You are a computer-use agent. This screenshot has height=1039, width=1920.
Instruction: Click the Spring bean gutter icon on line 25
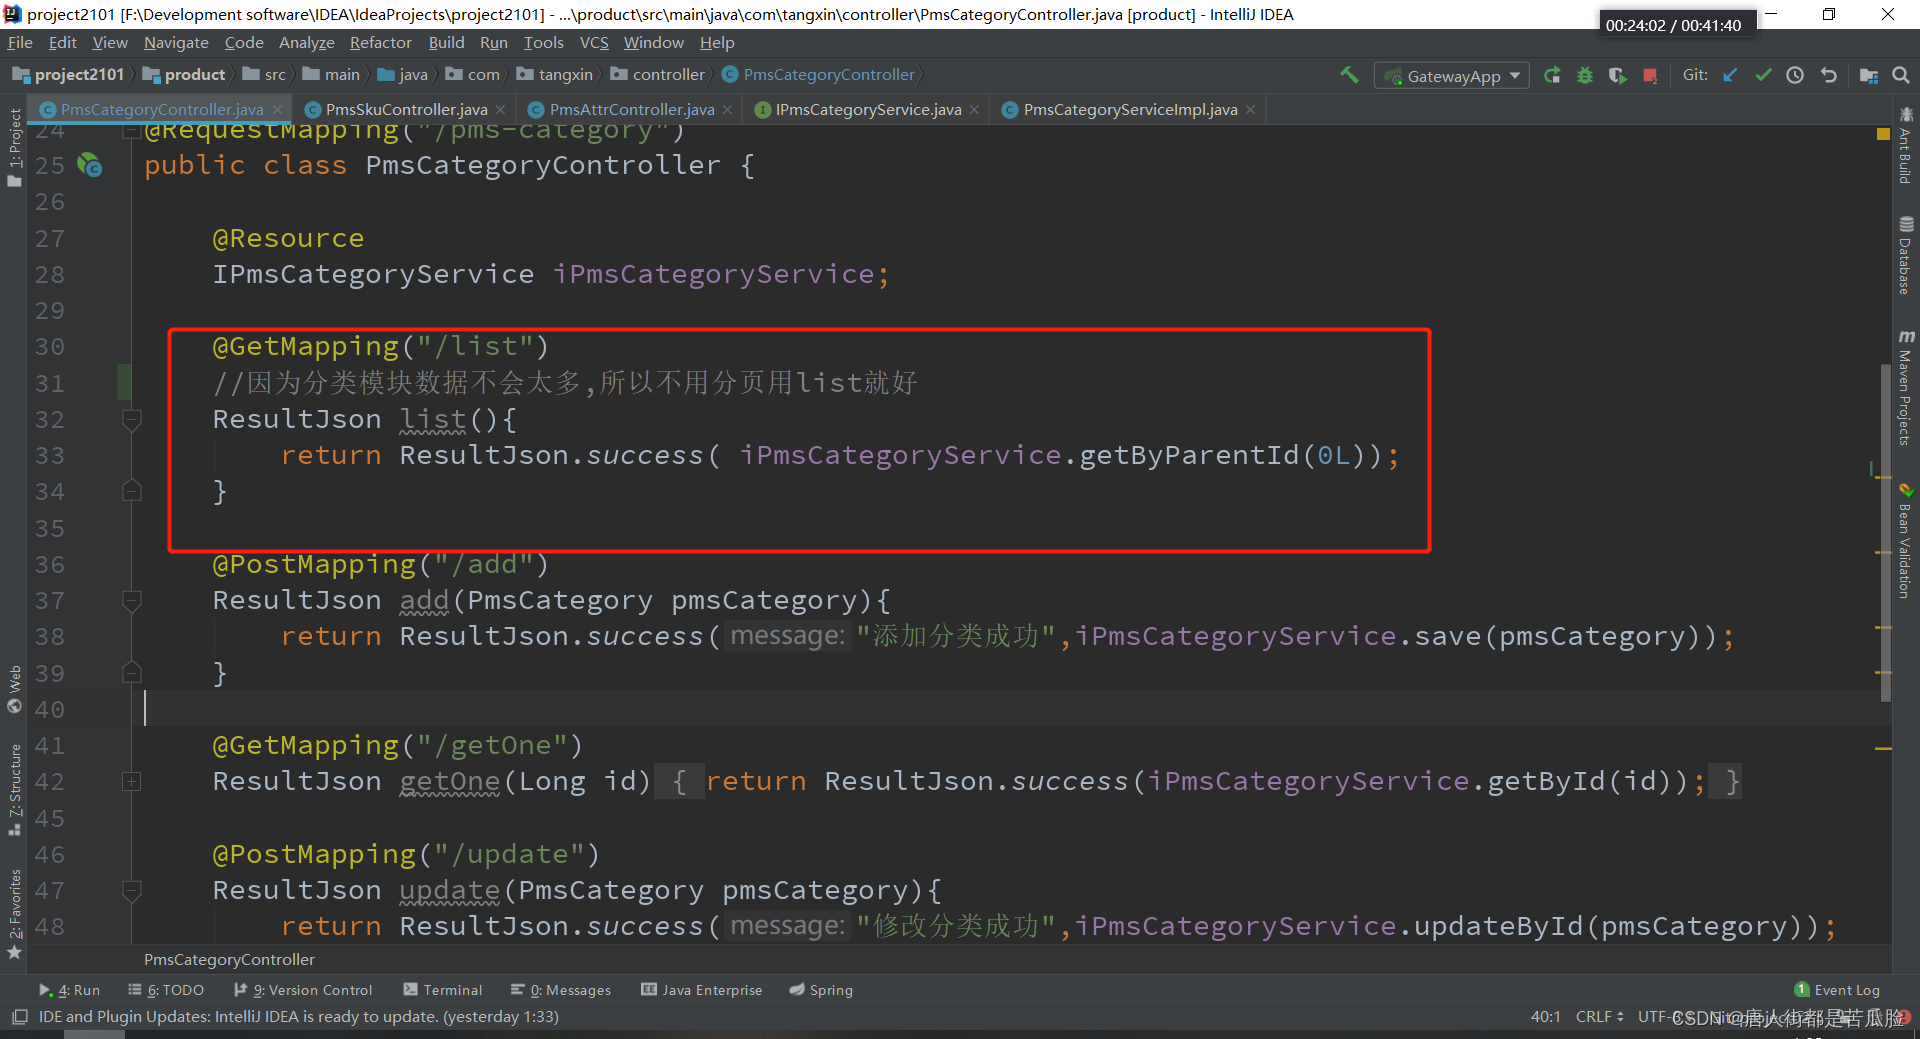(90, 165)
